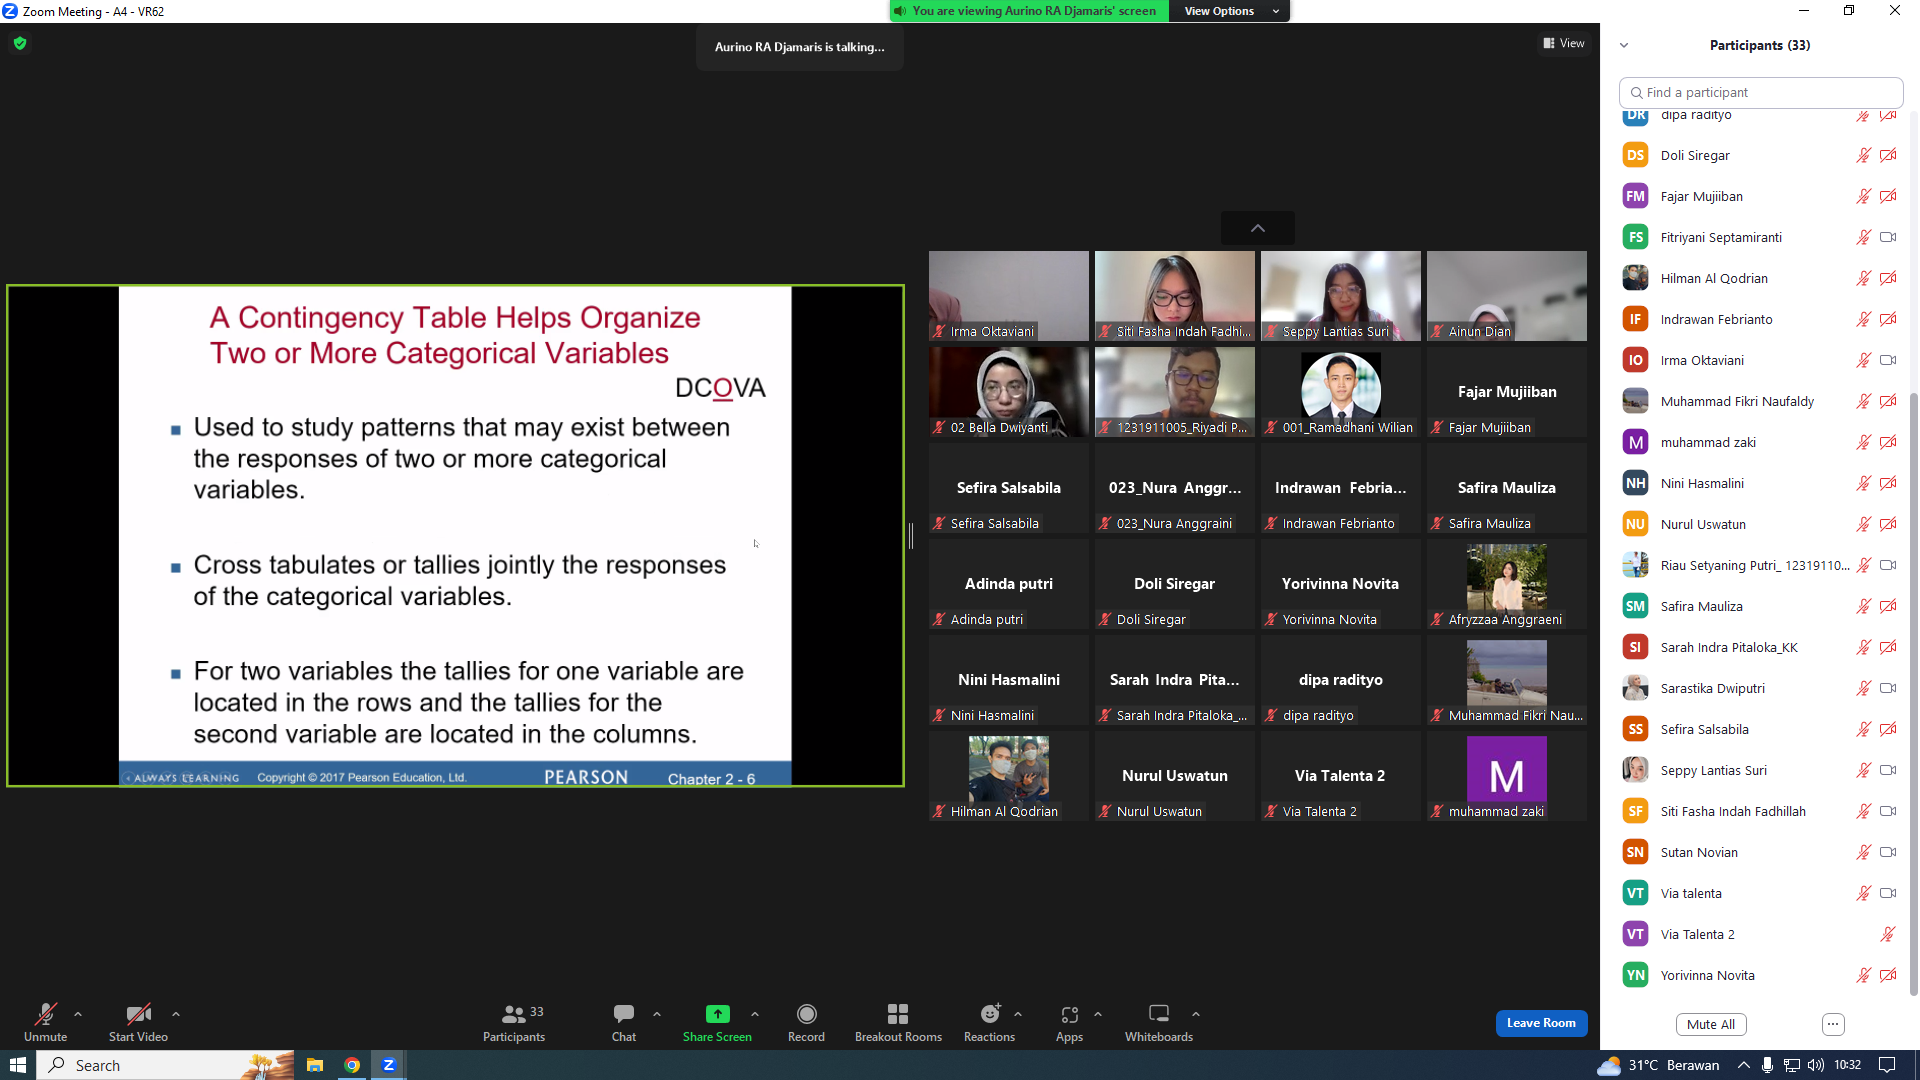Open the notification center in the system tray
Image resolution: width=1920 pixels, height=1080 pixels.
[x=1887, y=1065]
